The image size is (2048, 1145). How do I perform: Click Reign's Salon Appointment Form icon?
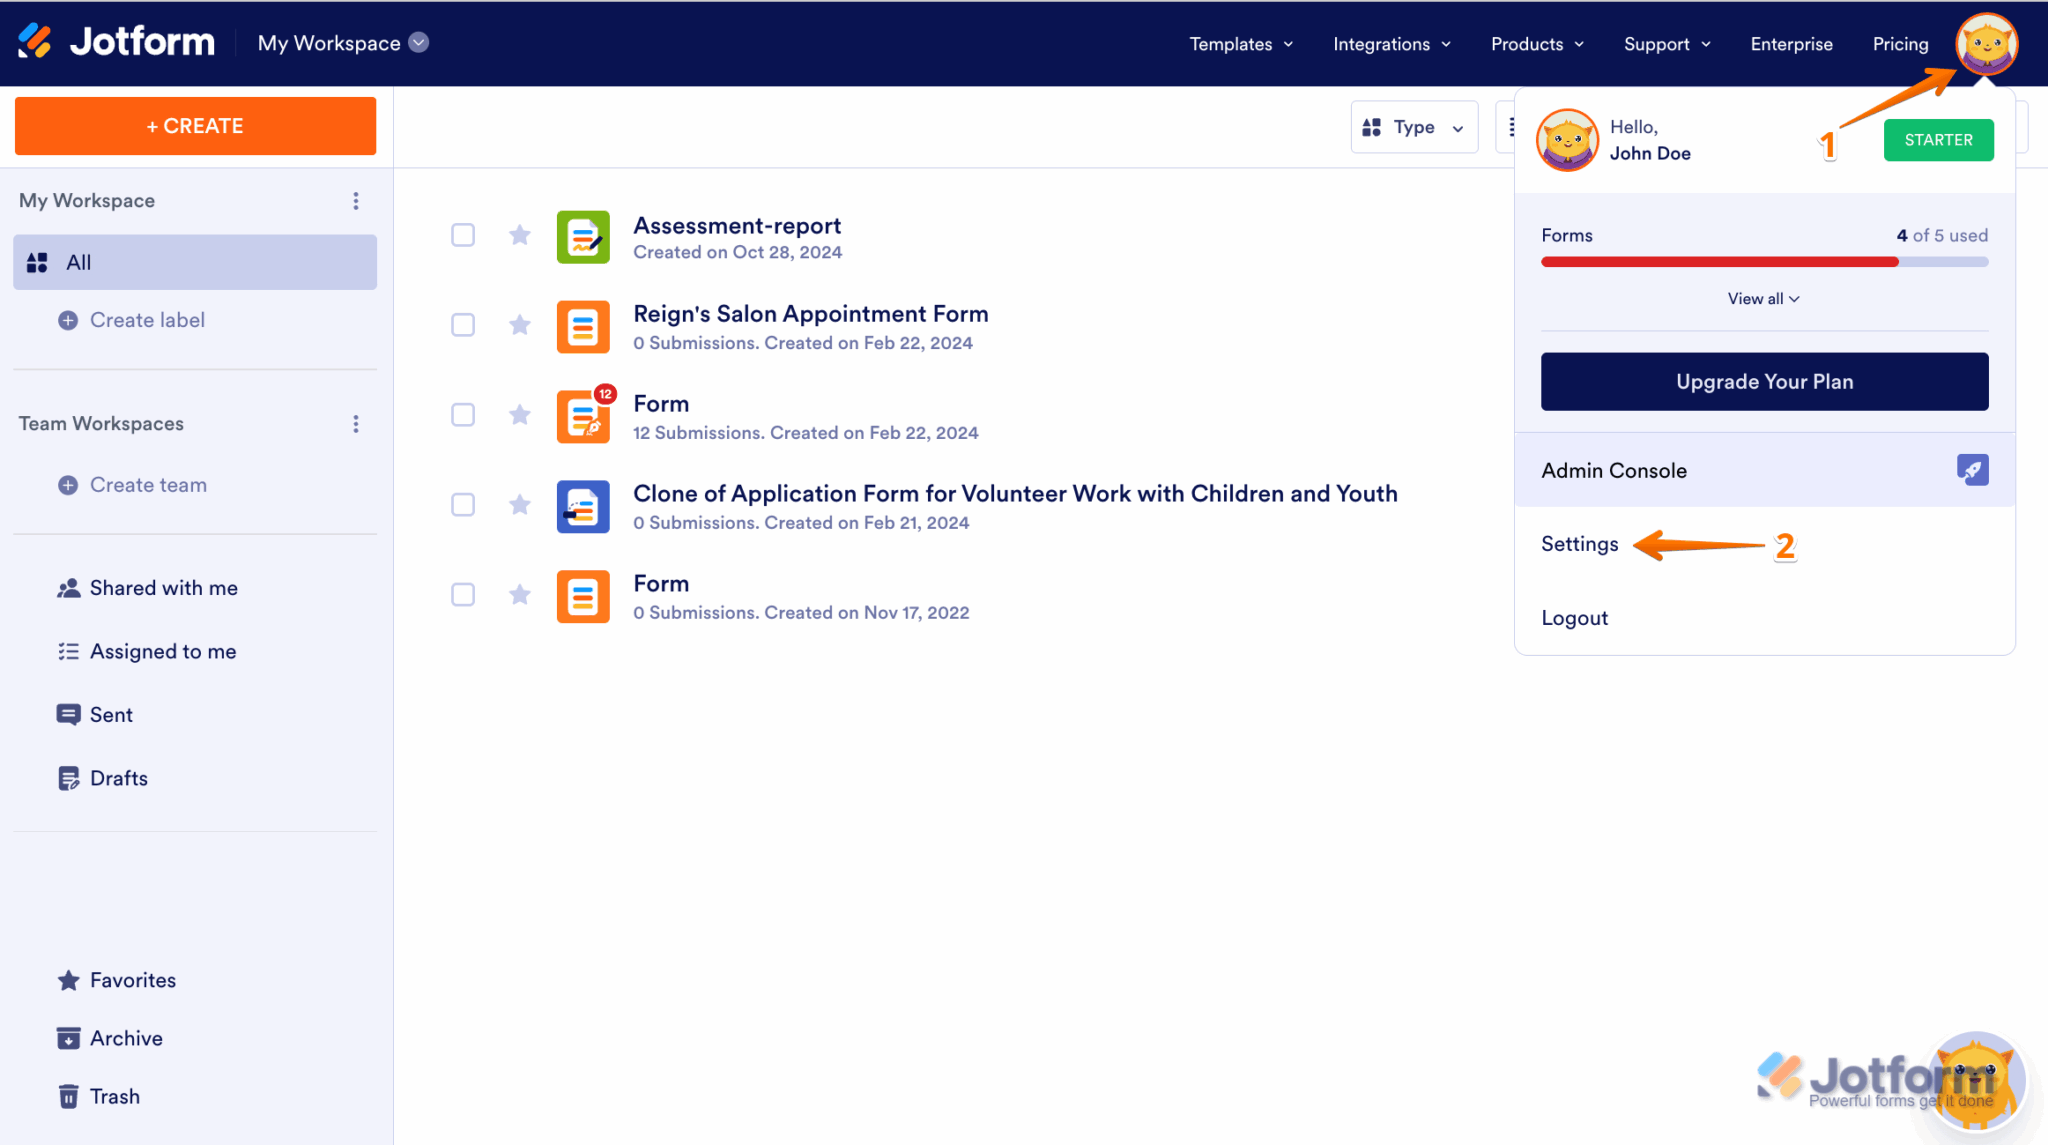point(583,327)
